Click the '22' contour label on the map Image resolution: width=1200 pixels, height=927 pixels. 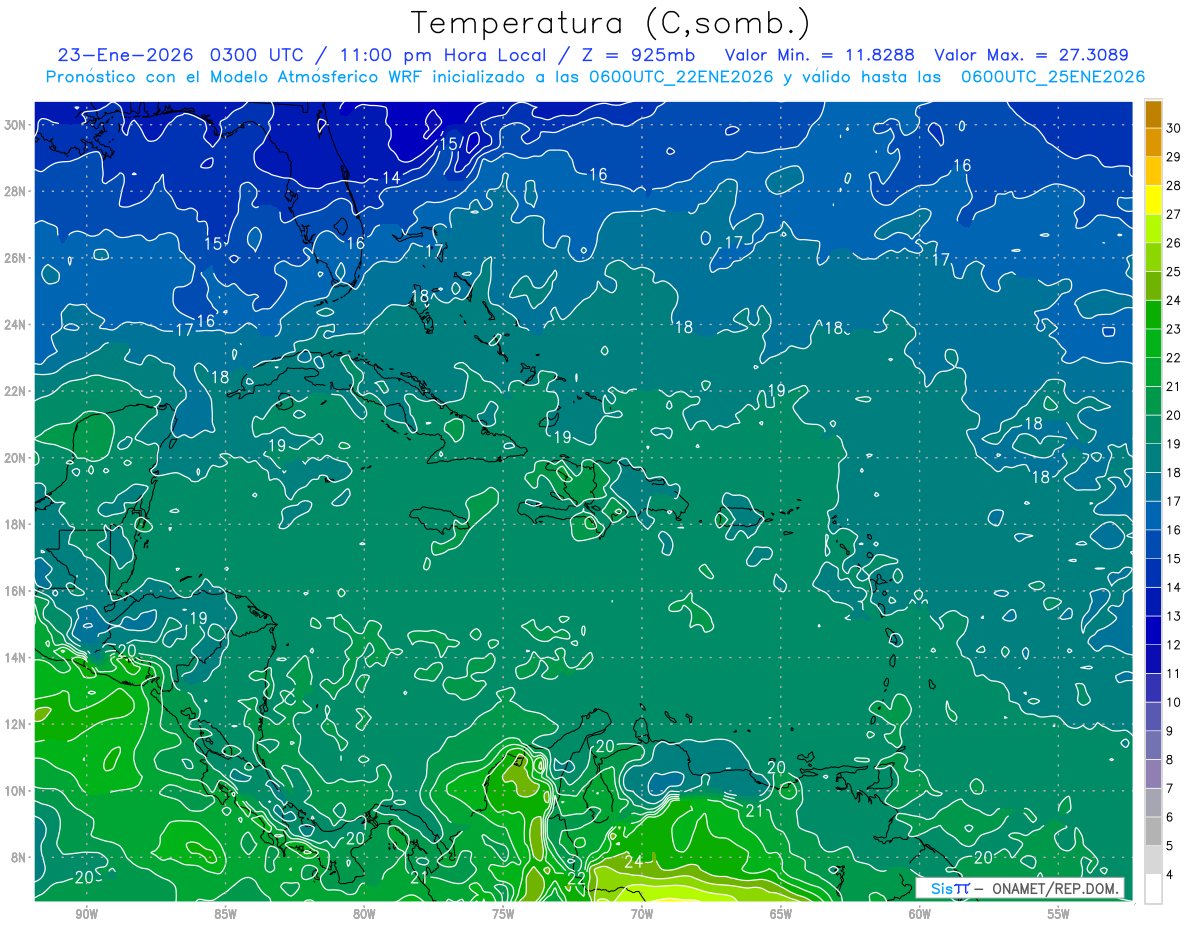[x=576, y=878]
